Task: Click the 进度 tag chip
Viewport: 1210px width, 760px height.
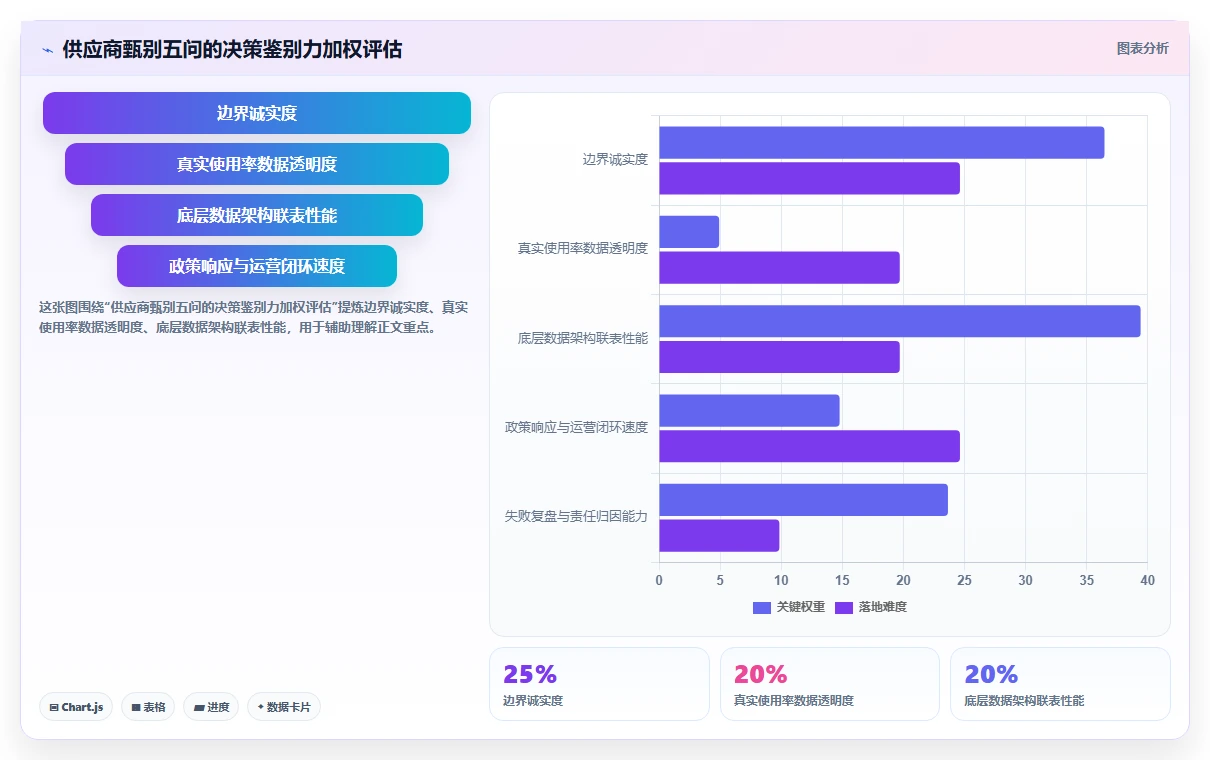Action: click(x=211, y=707)
